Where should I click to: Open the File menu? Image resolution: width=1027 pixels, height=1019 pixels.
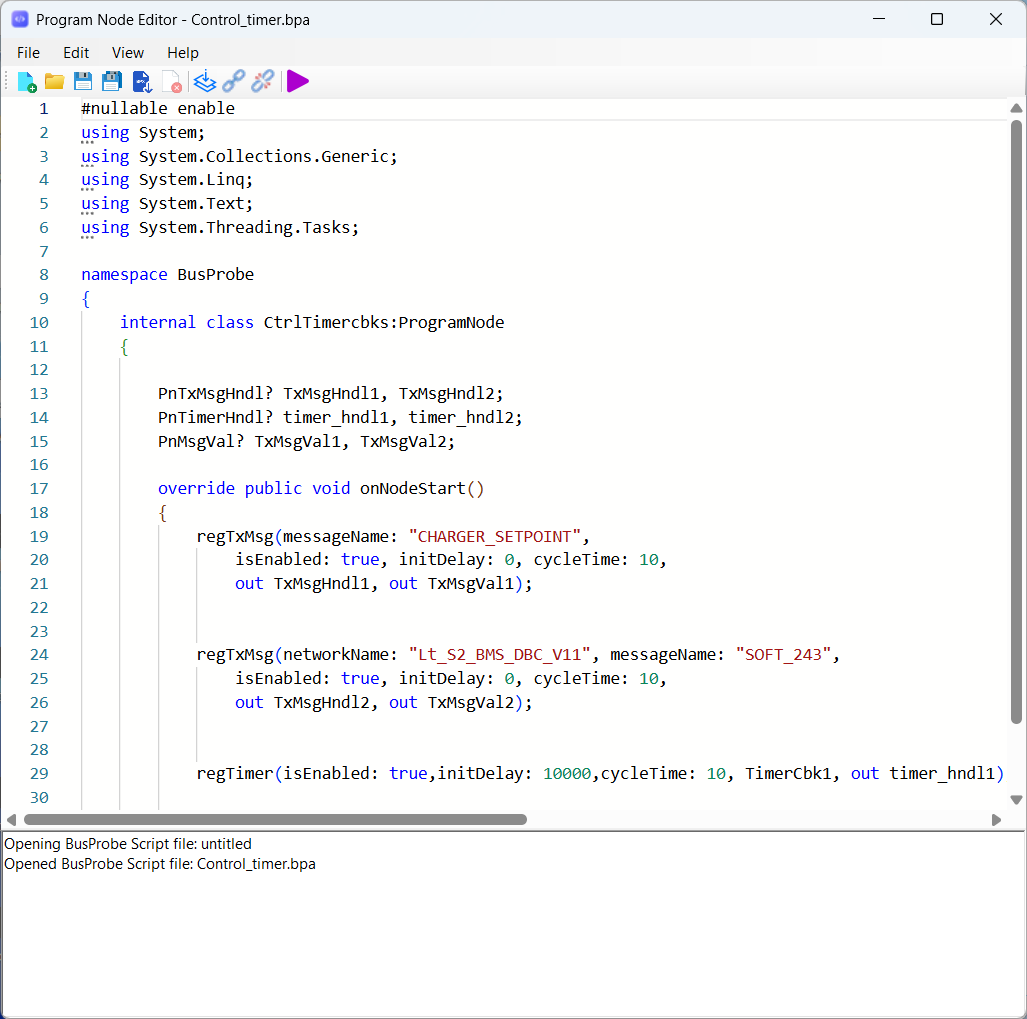(x=28, y=53)
